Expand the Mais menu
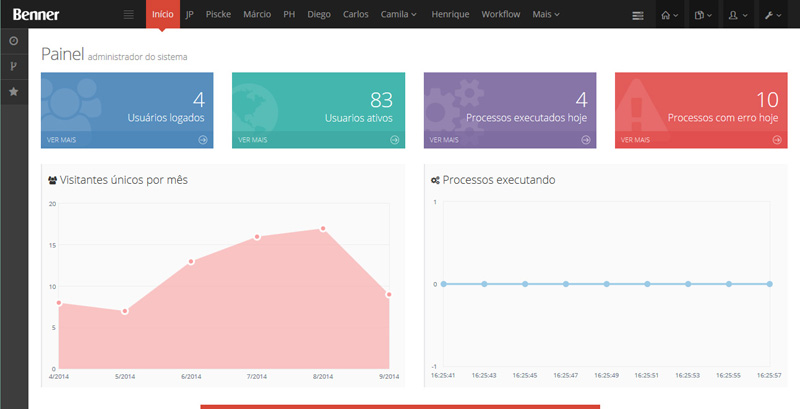 click(x=546, y=15)
